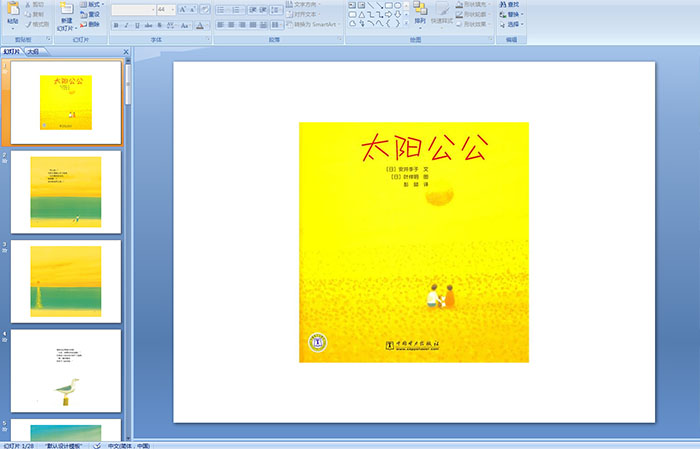The width and height of the screenshot is (700, 449).
Task: Expand the shapes gallery More arrow
Action: pyautogui.click(x=406, y=24)
